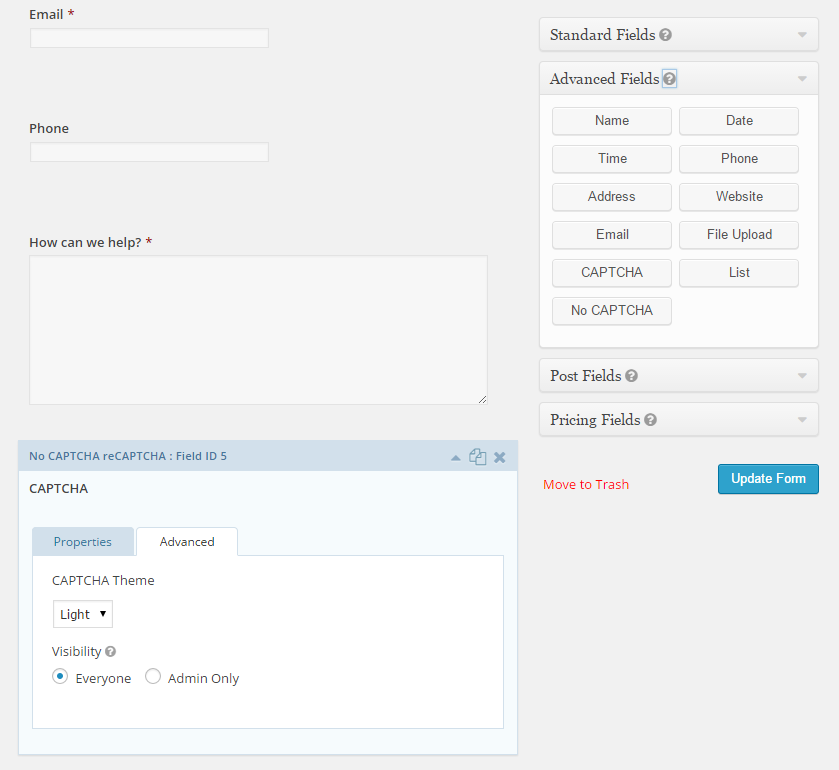The height and width of the screenshot is (770, 839).
Task: Show the Post Fields help tooltip
Action: click(x=632, y=376)
